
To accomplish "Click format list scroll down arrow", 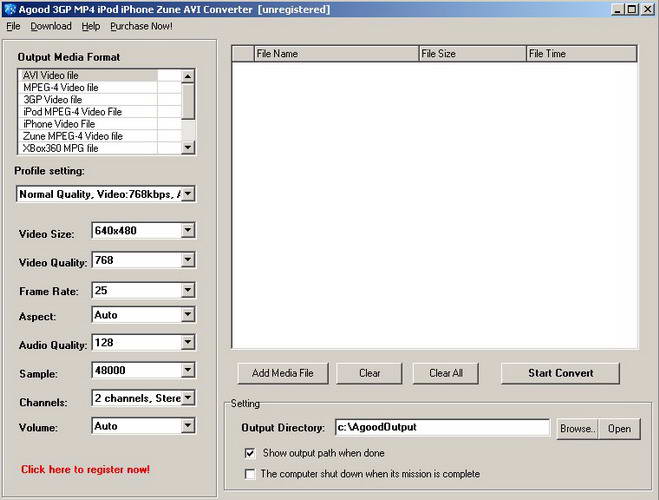I will [x=188, y=147].
